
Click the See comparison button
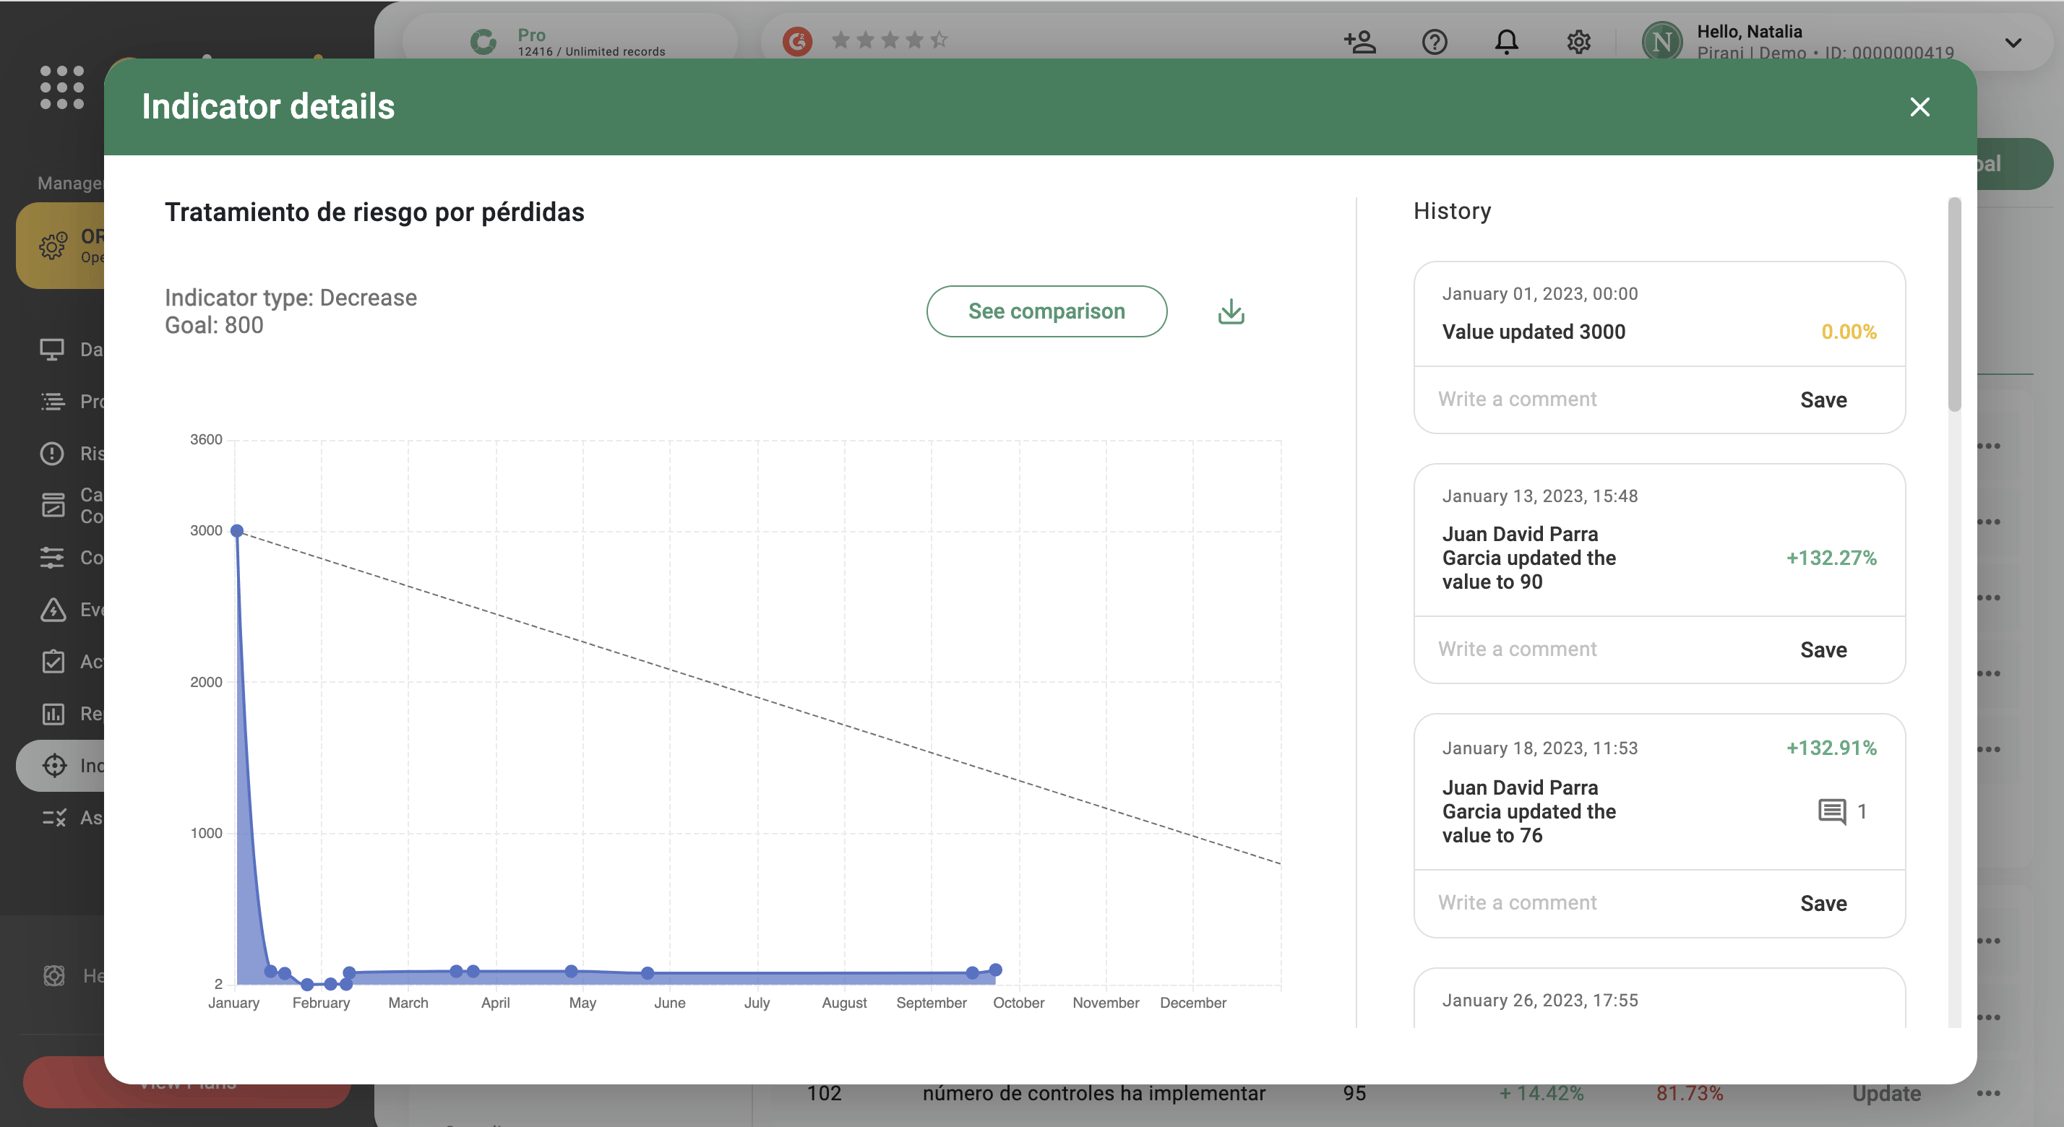coord(1046,311)
